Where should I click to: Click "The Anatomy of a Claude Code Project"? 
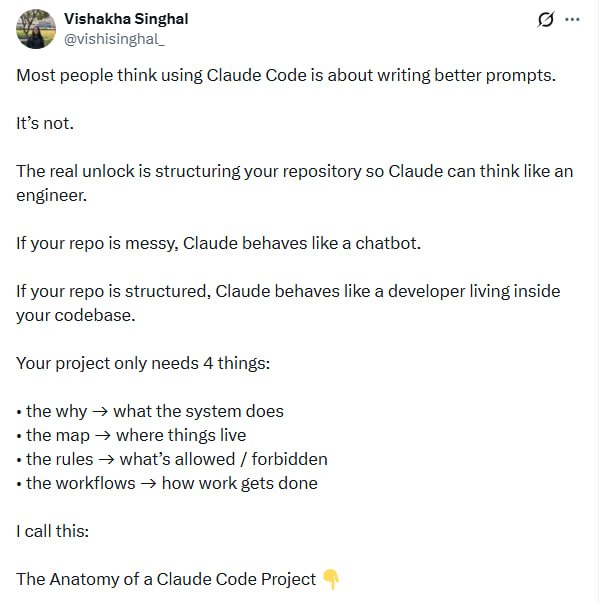point(166,579)
